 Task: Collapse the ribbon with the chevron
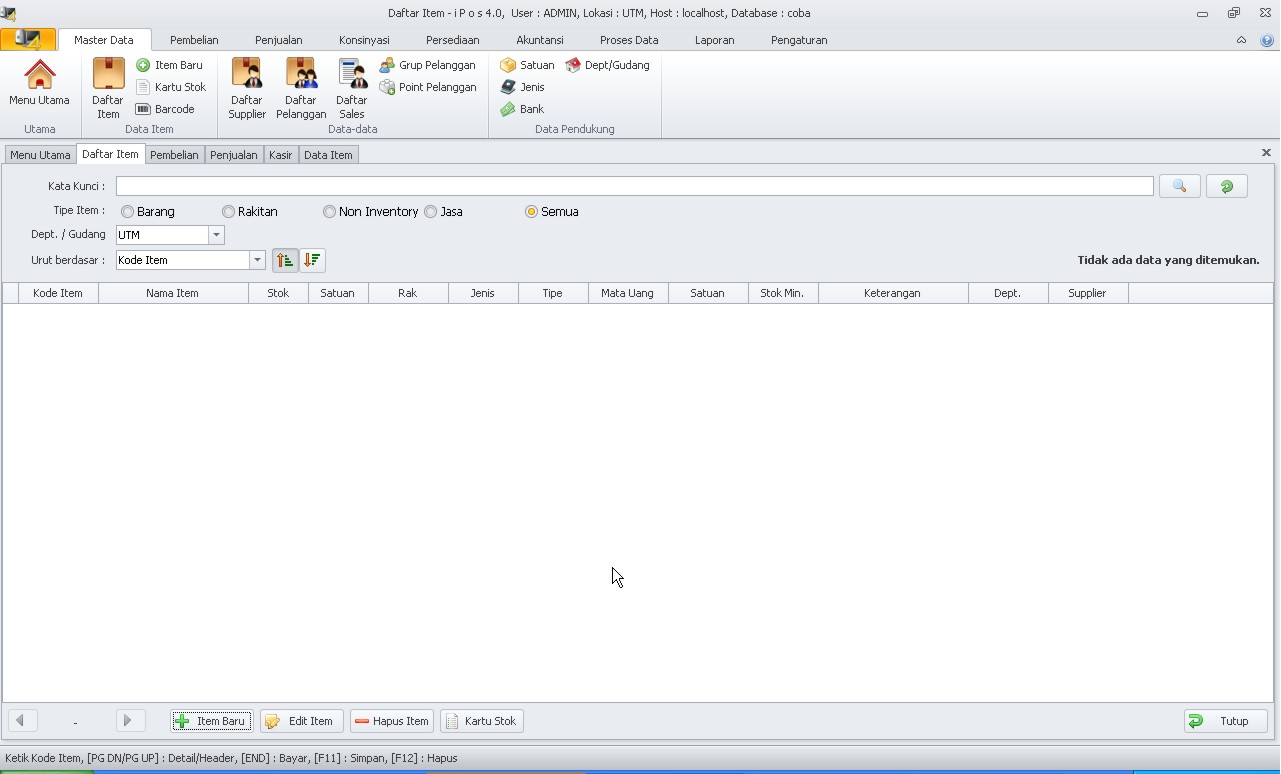tap(1241, 40)
